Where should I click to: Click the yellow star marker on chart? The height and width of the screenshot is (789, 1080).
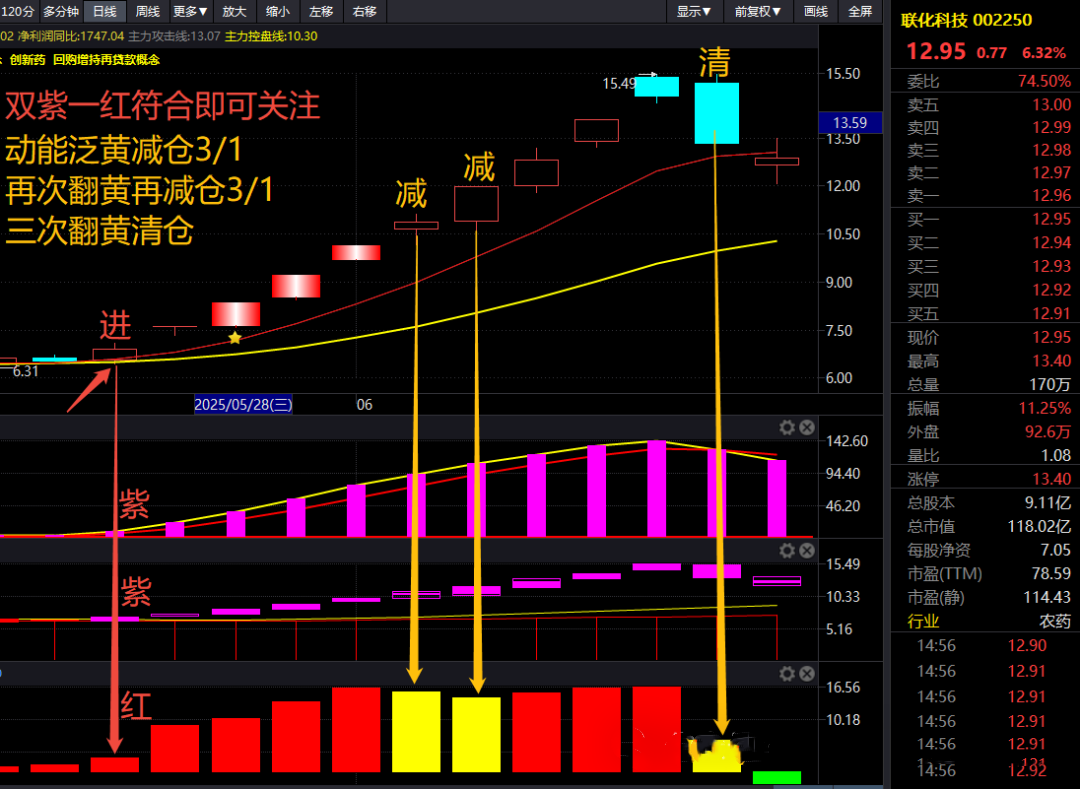pos(235,338)
